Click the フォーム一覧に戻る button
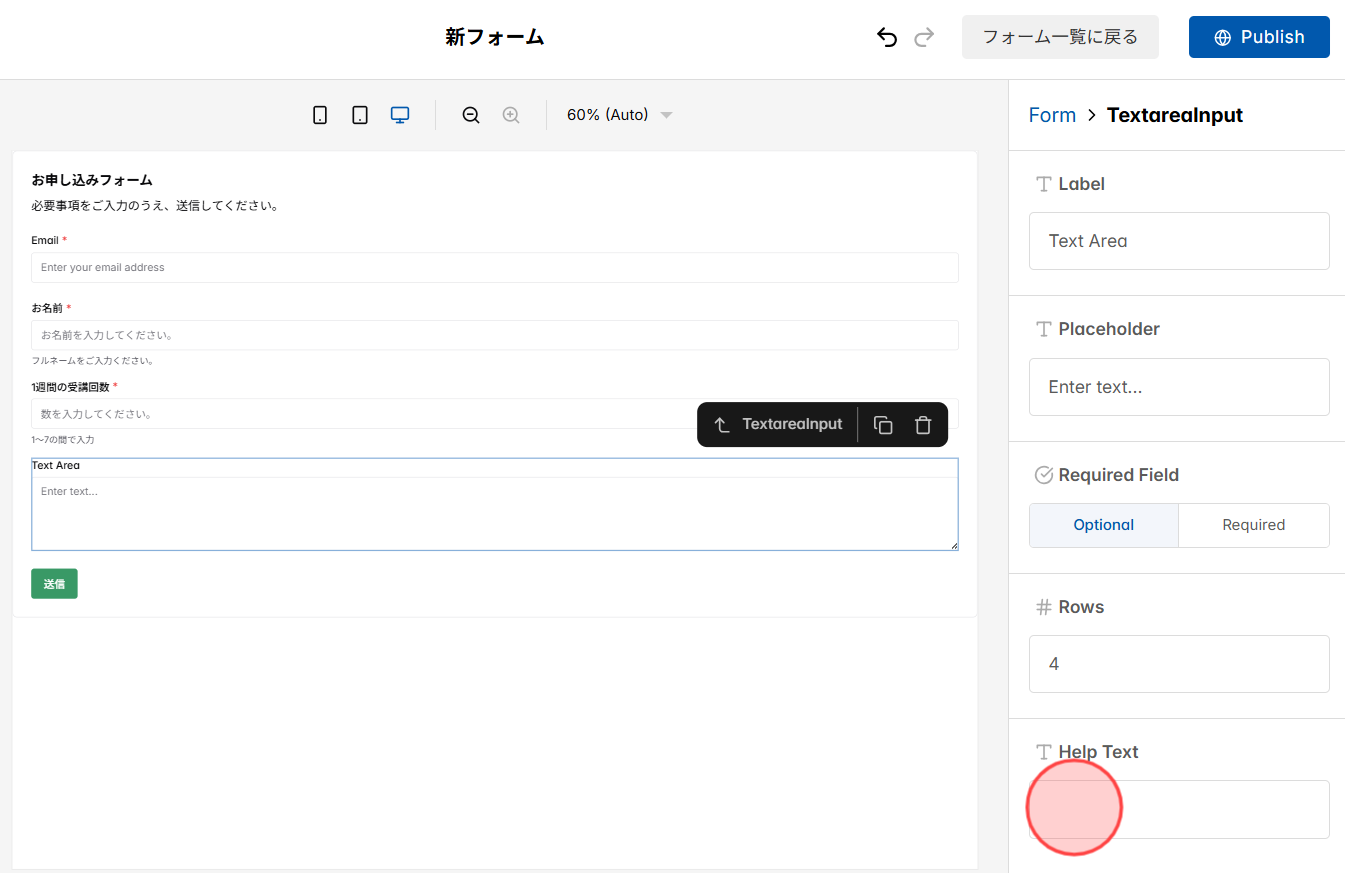 (x=1060, y=36)
